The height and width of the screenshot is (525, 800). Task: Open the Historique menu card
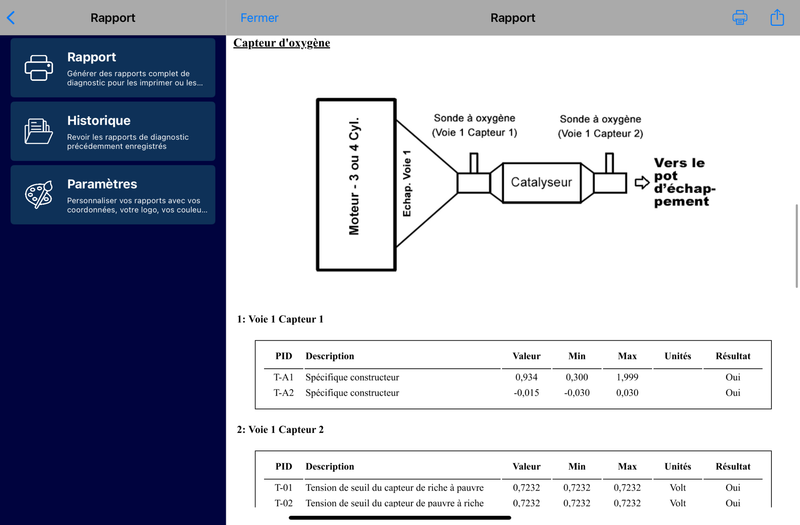coord(113,131)
